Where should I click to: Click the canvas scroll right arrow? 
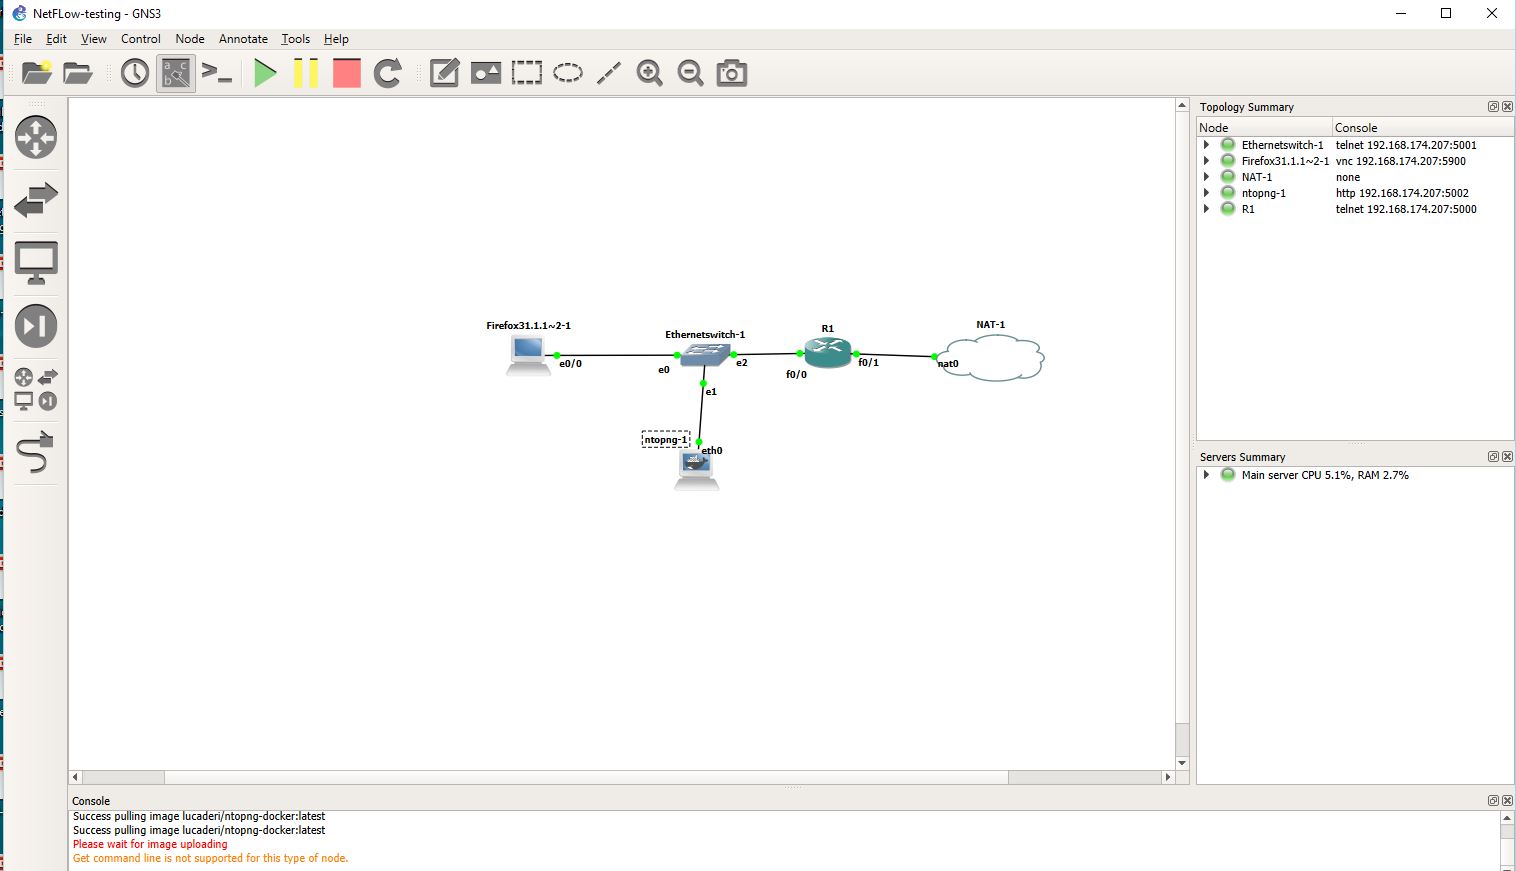pos(1167,777)
